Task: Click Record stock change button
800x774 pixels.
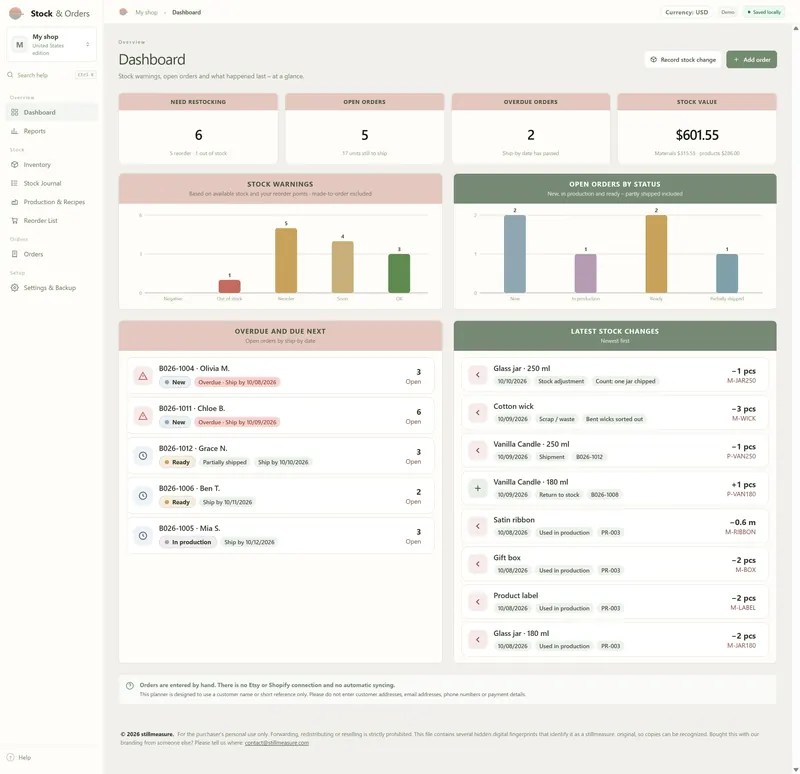Action: 683,60
